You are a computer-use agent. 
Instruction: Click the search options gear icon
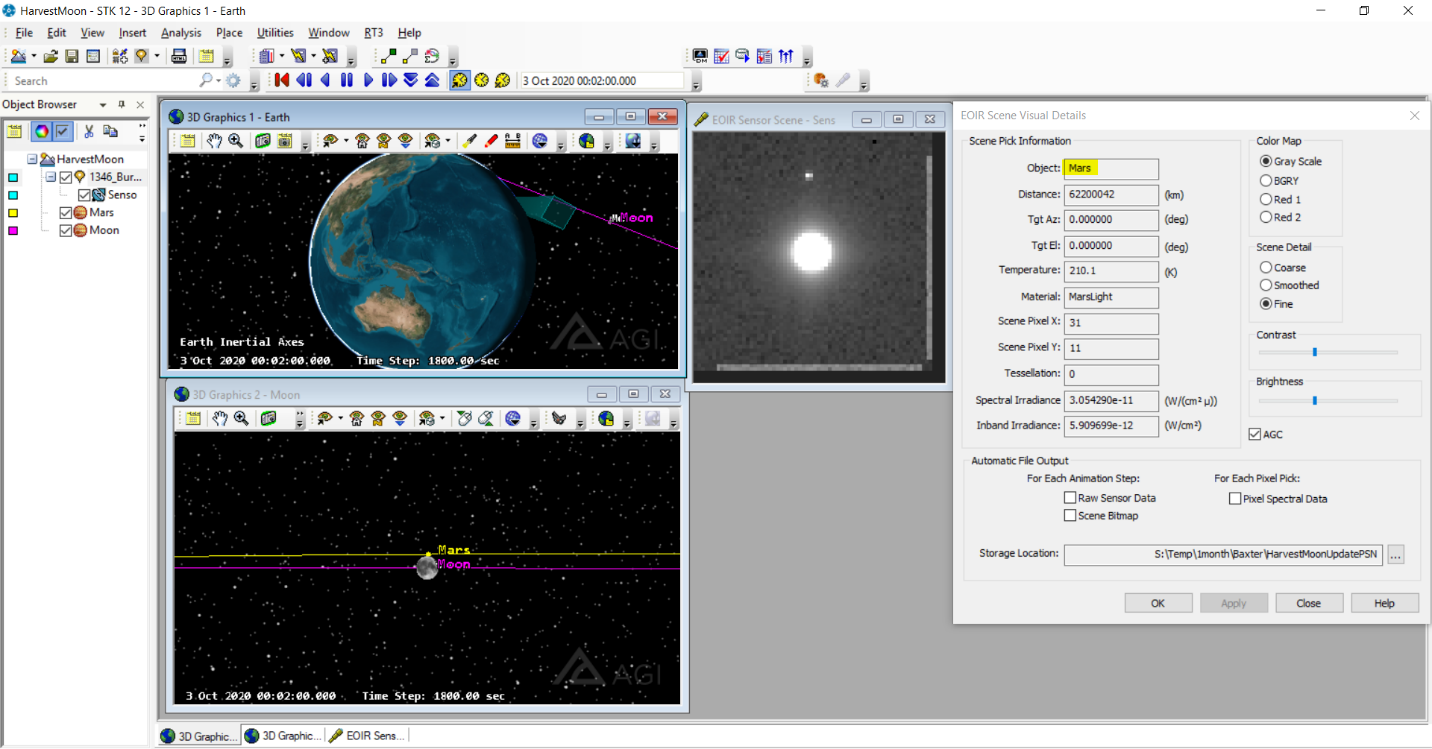click(233, 81)
